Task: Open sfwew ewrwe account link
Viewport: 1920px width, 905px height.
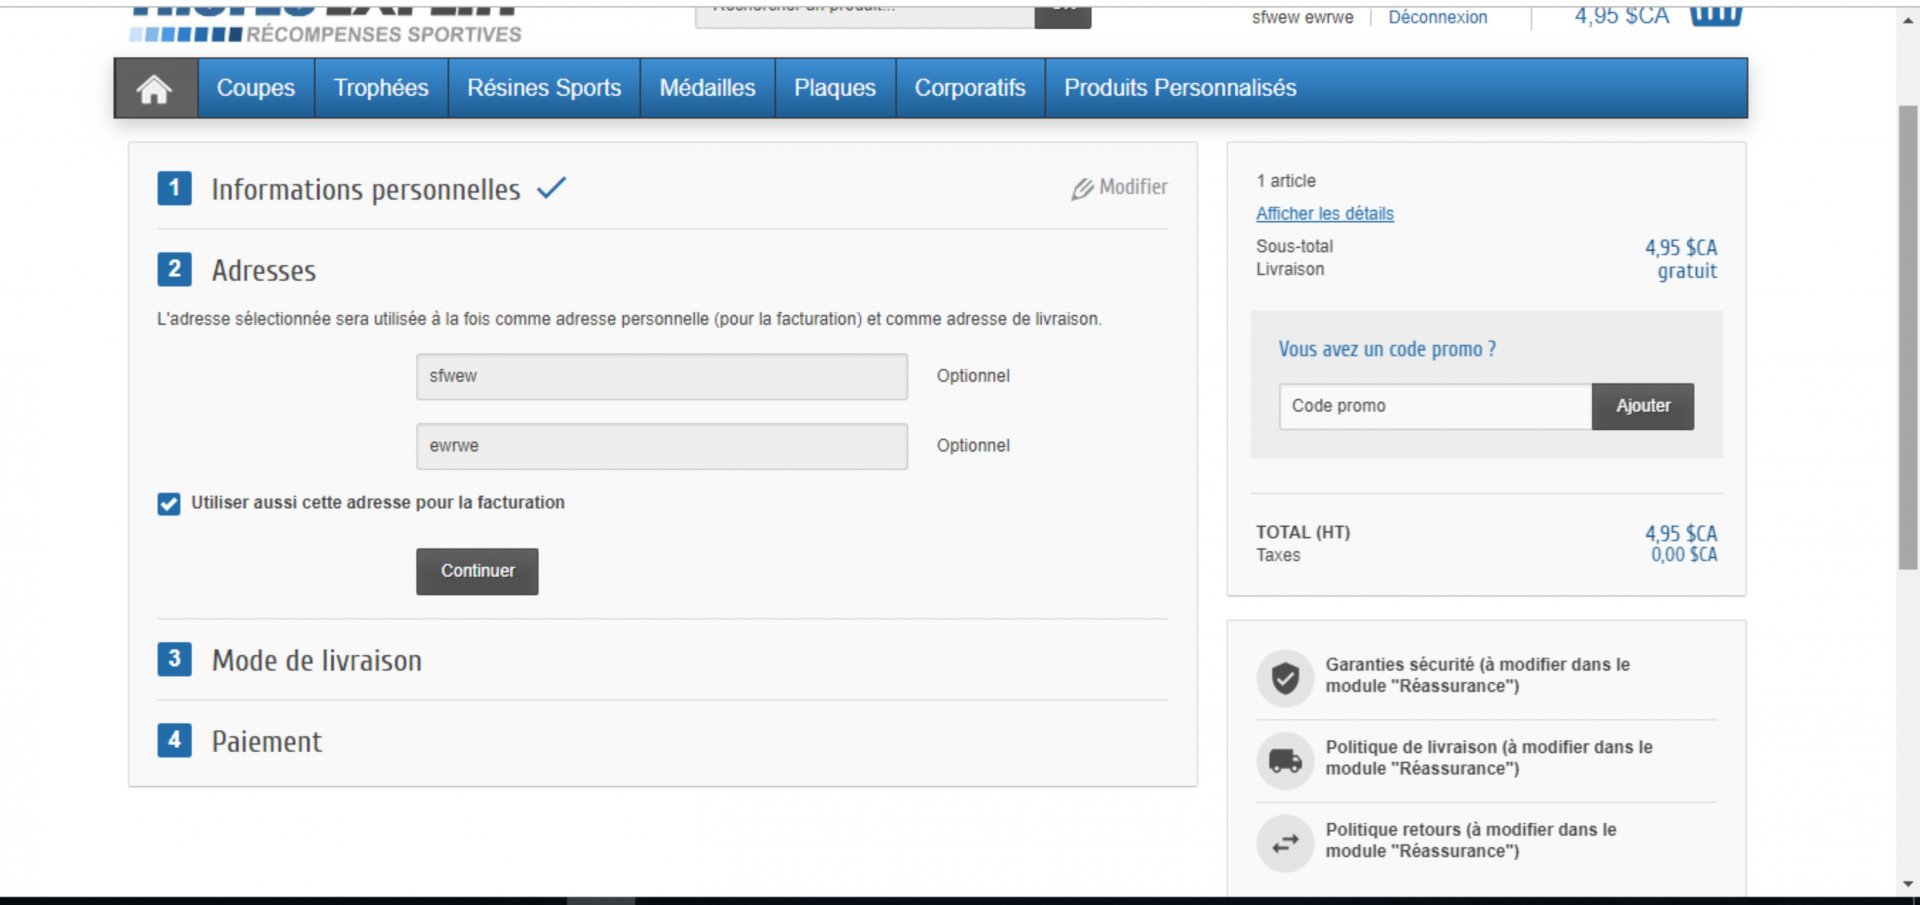Action: coord(1302,17)
